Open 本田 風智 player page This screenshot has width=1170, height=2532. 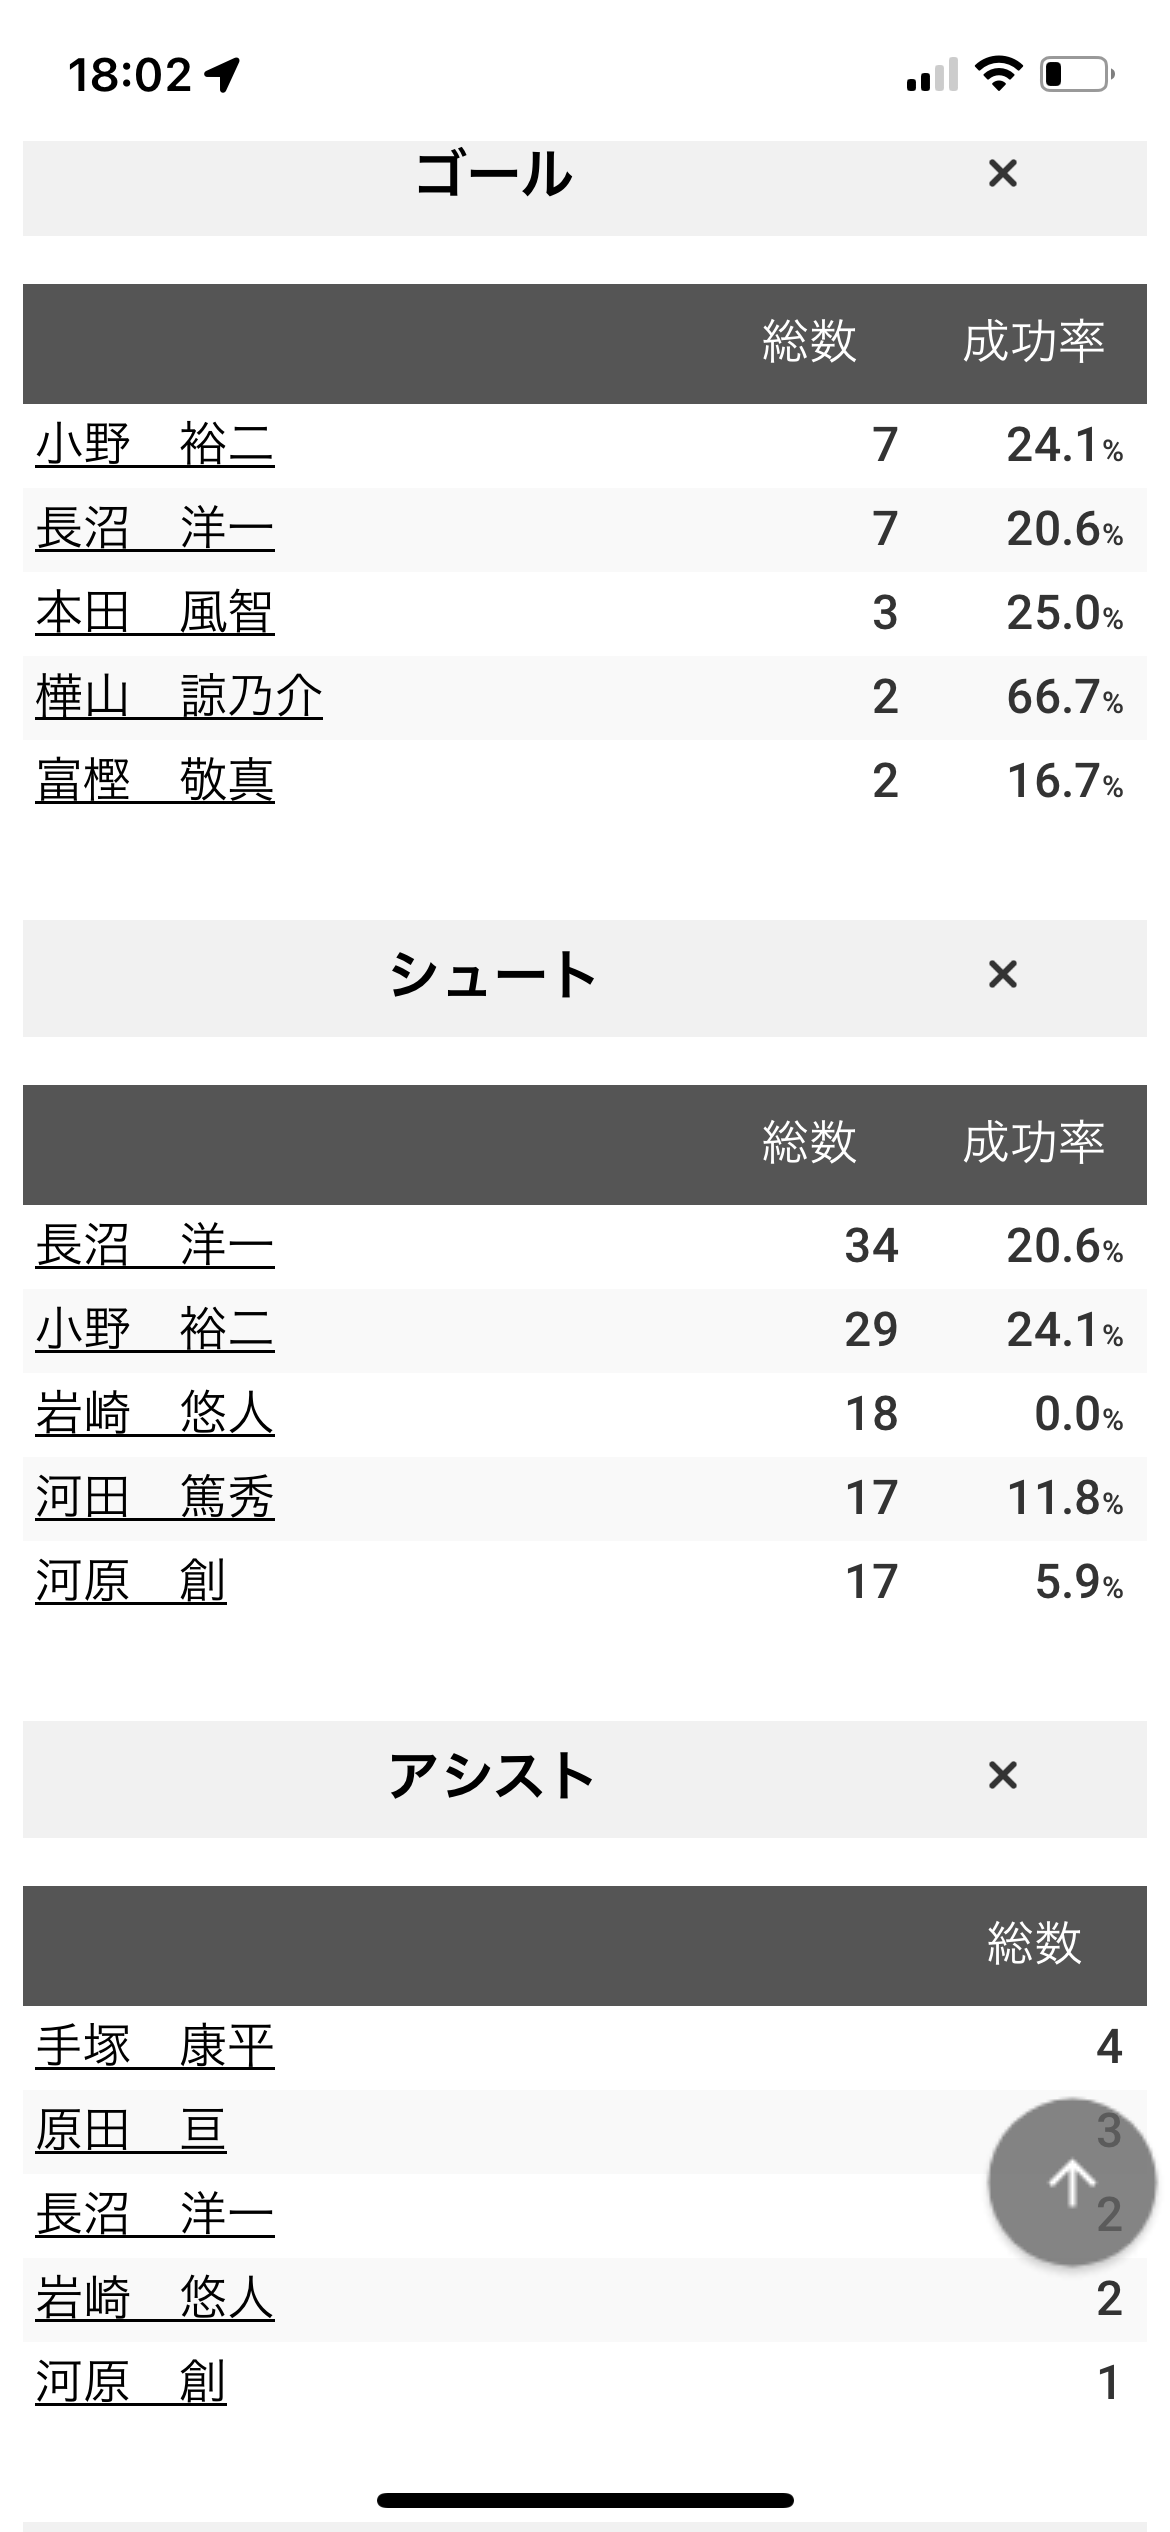(x=155, y=613)
